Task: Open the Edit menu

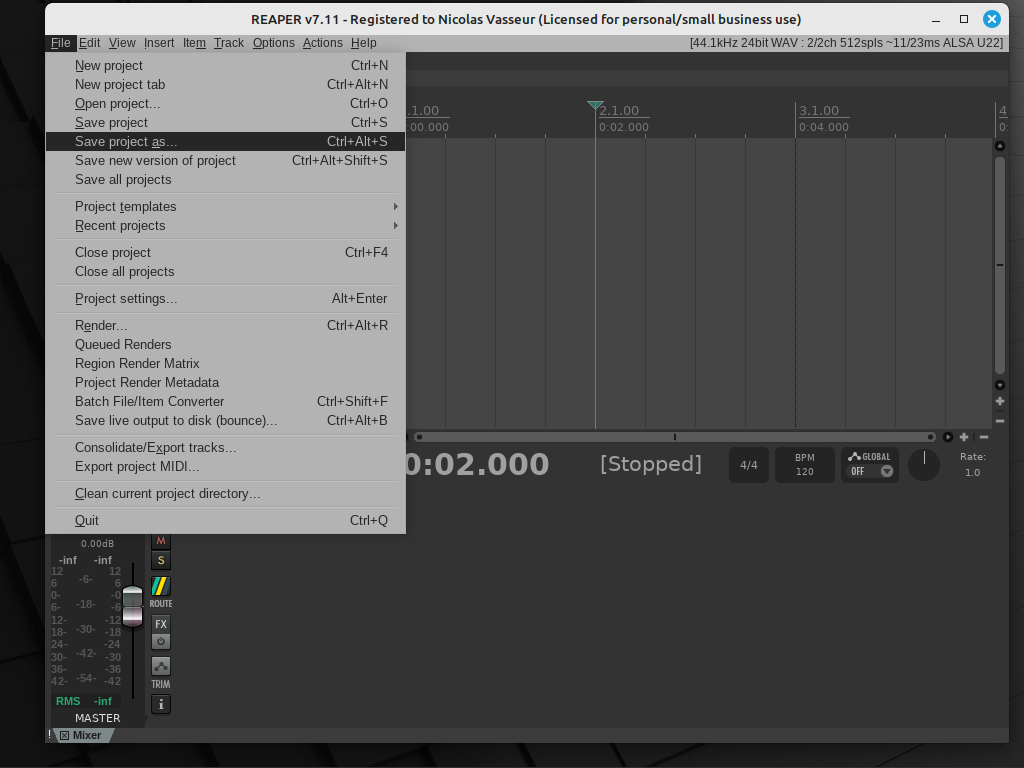Action: click(x=89, y=43)
